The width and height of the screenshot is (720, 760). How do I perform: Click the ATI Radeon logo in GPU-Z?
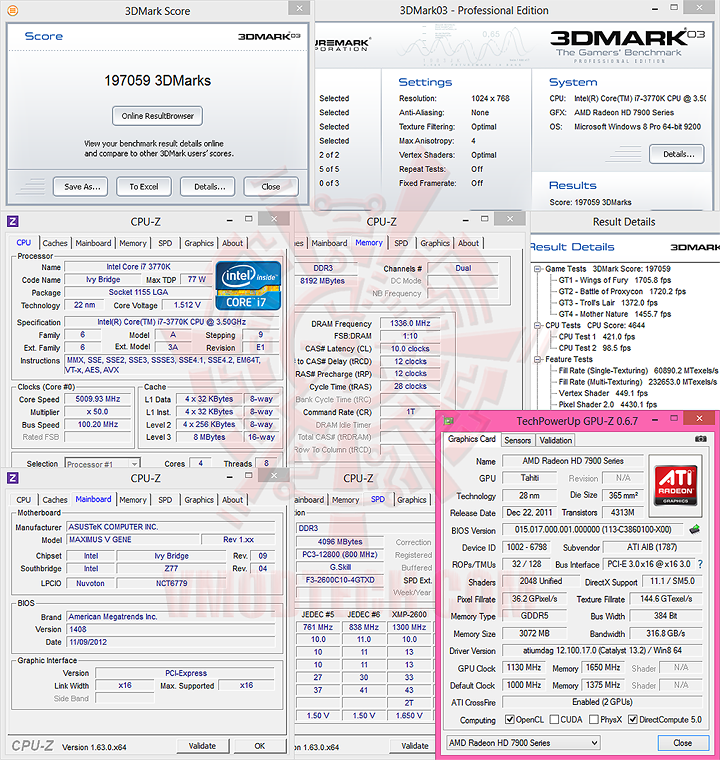675,485
